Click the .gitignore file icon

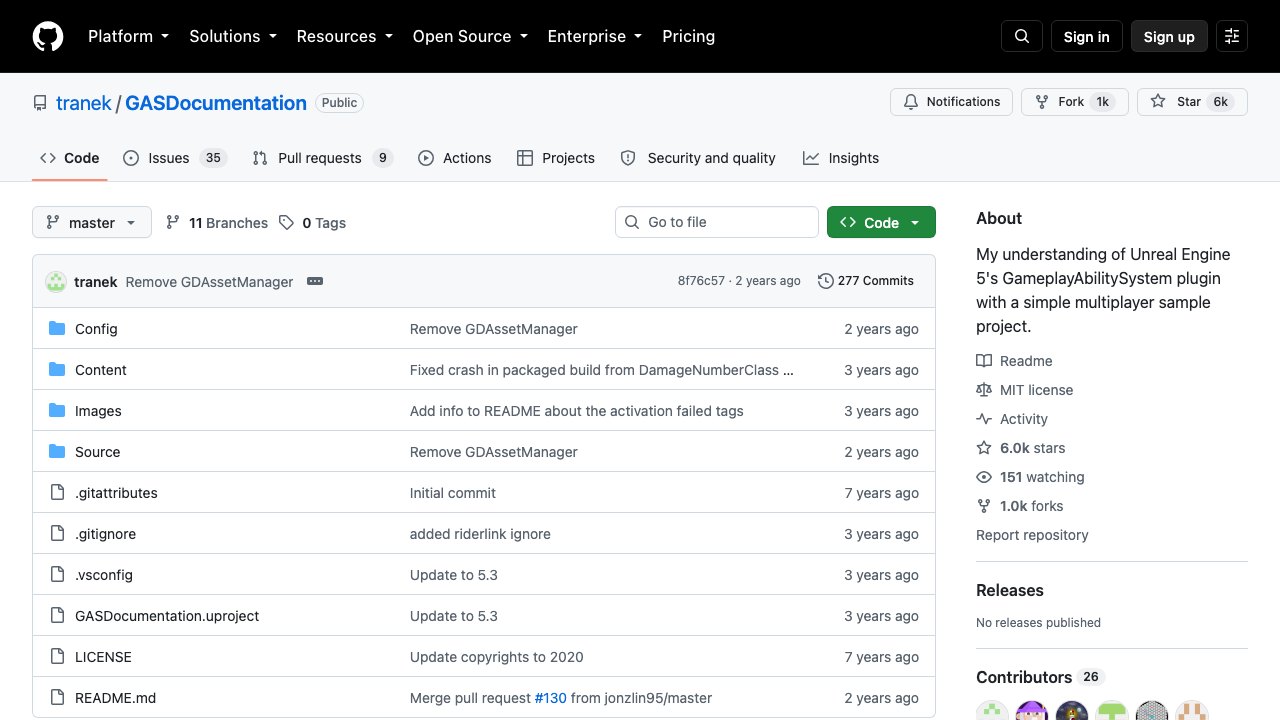pos(57,534)
